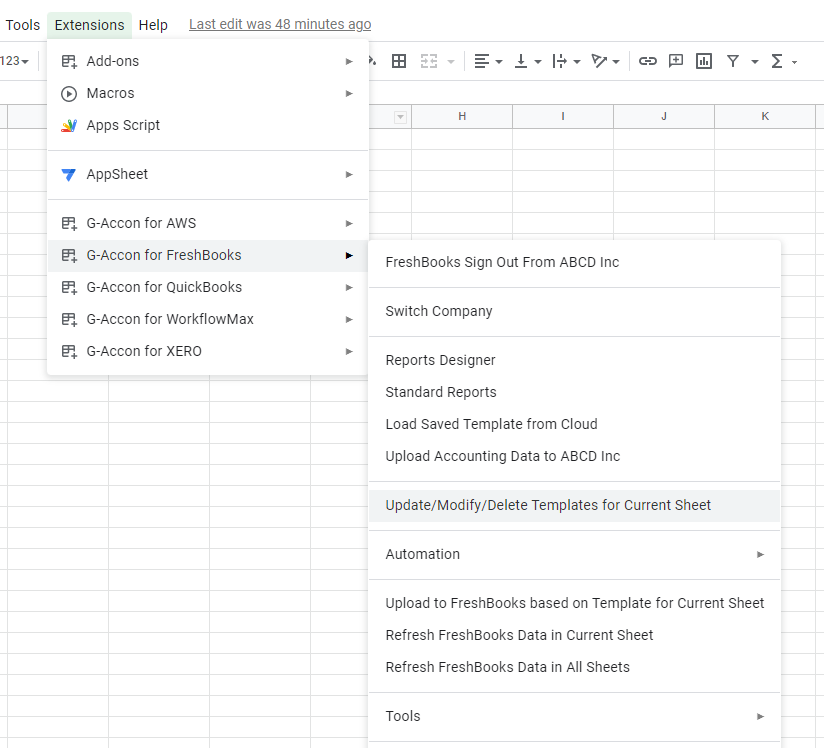Expand the Macros submenu
Image resolution: width=824 pixels, height=748 pixels.
click(208, 93)
